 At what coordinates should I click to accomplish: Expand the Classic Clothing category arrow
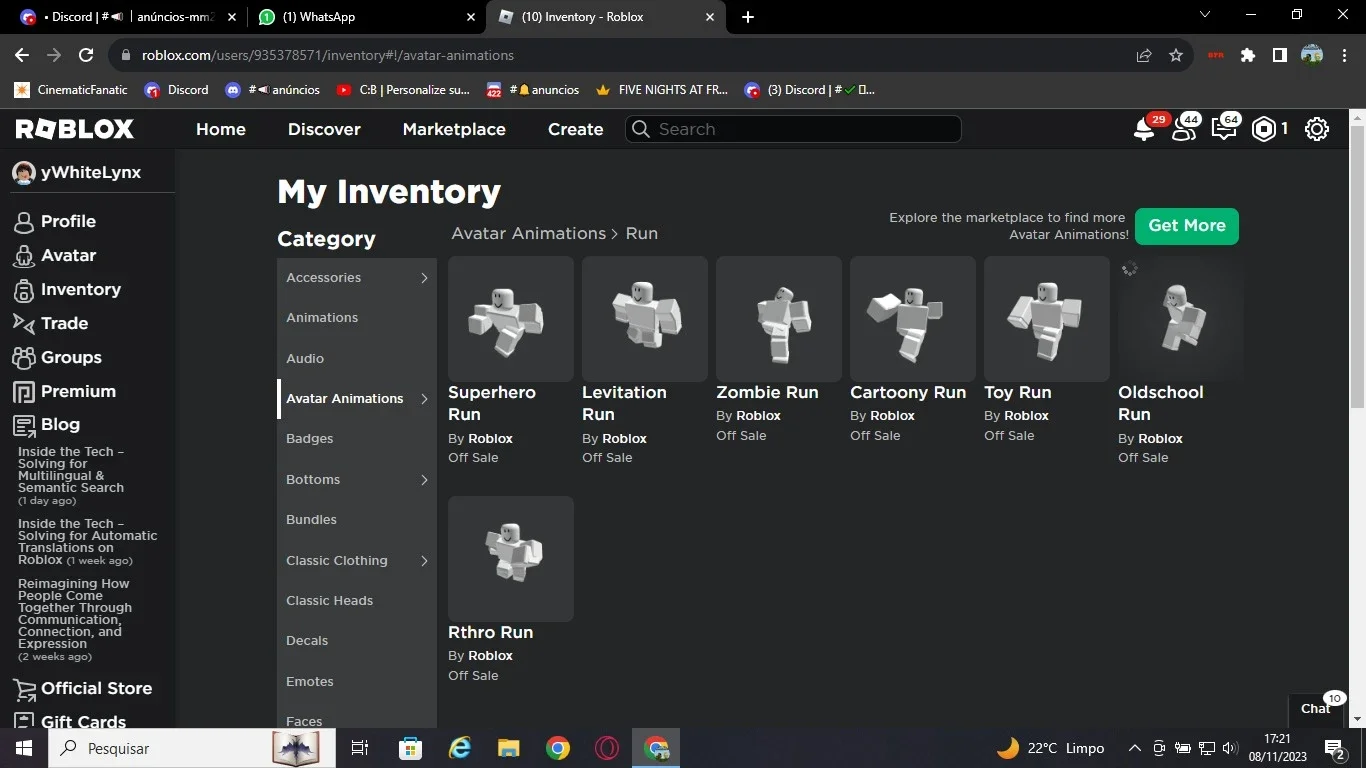[x=424, y=561]
